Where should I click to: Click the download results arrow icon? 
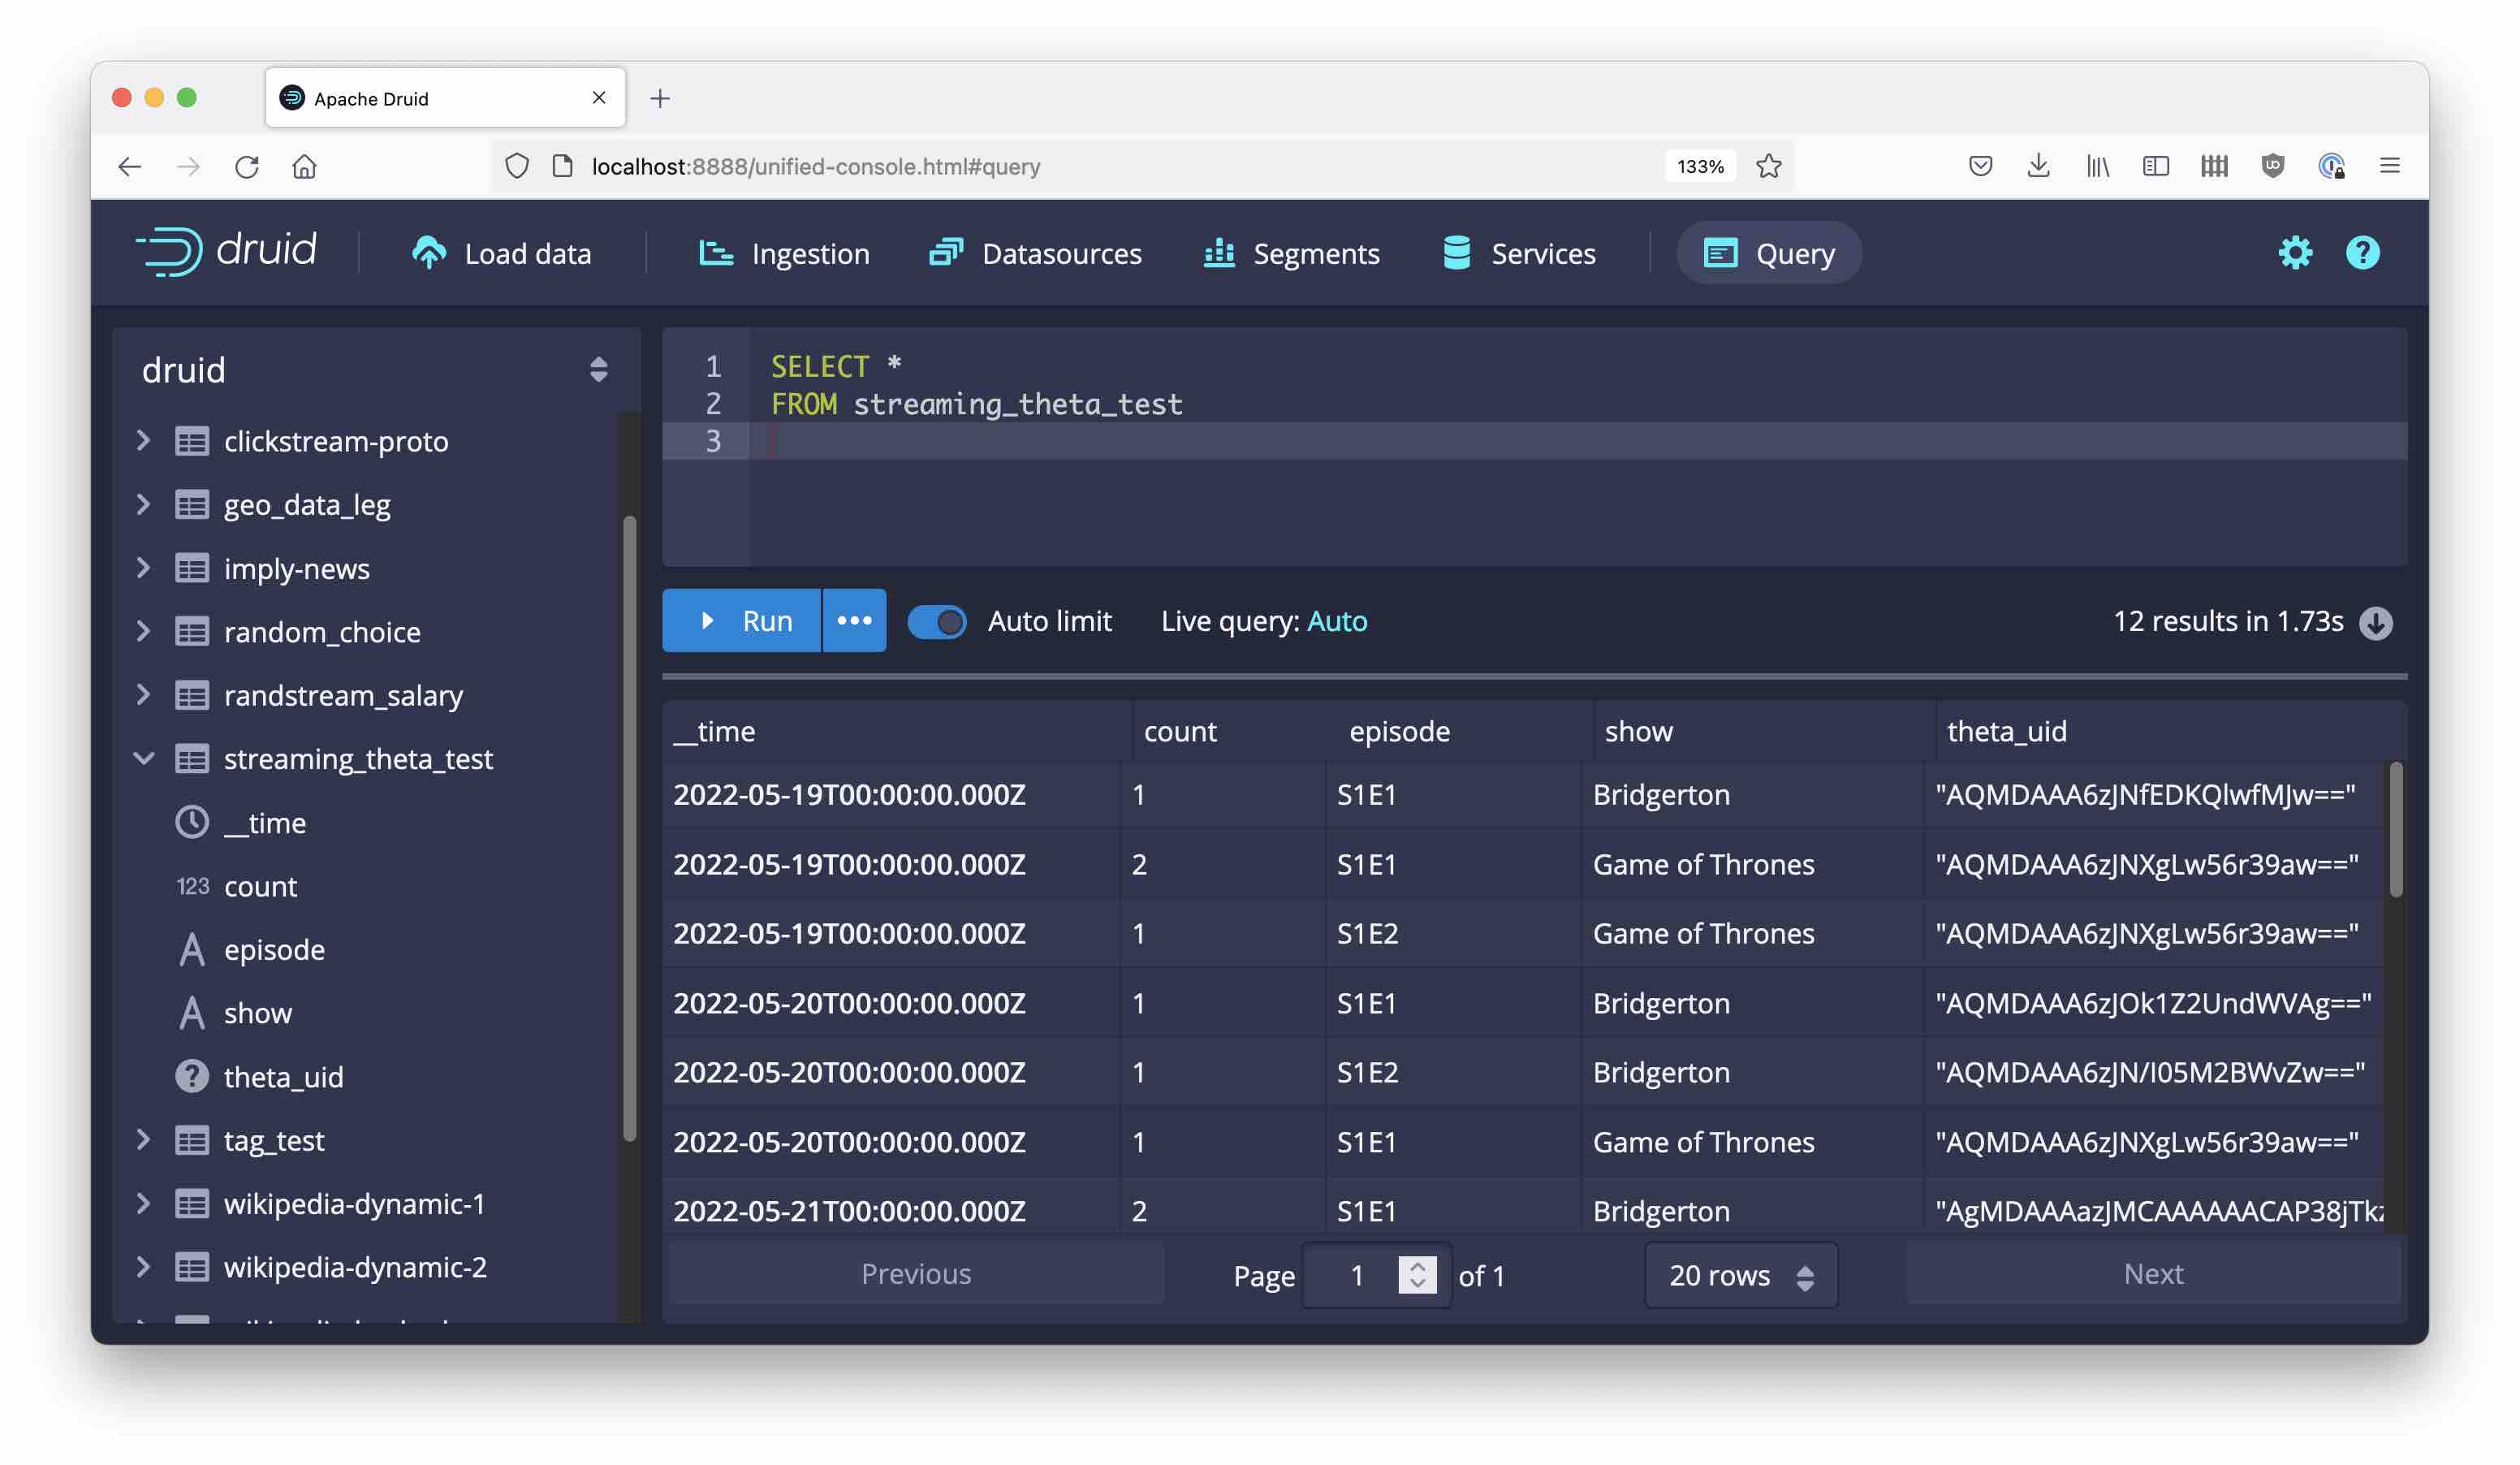2375,623
